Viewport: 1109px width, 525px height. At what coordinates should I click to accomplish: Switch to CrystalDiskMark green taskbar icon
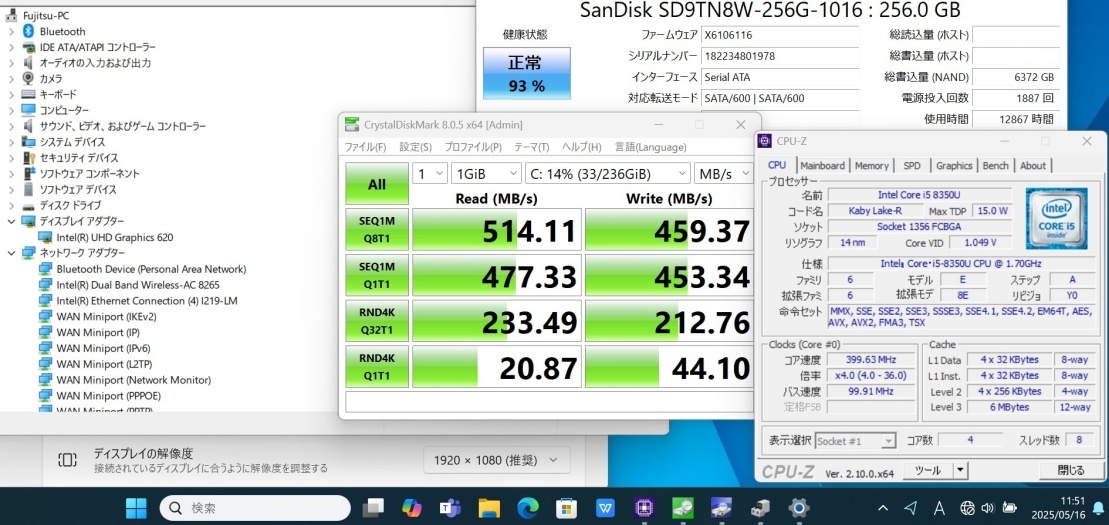683,507
